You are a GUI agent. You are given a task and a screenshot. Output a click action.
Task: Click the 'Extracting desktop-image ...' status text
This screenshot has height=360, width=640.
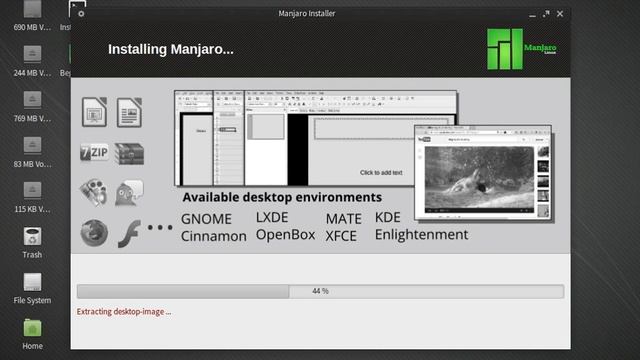124,312
